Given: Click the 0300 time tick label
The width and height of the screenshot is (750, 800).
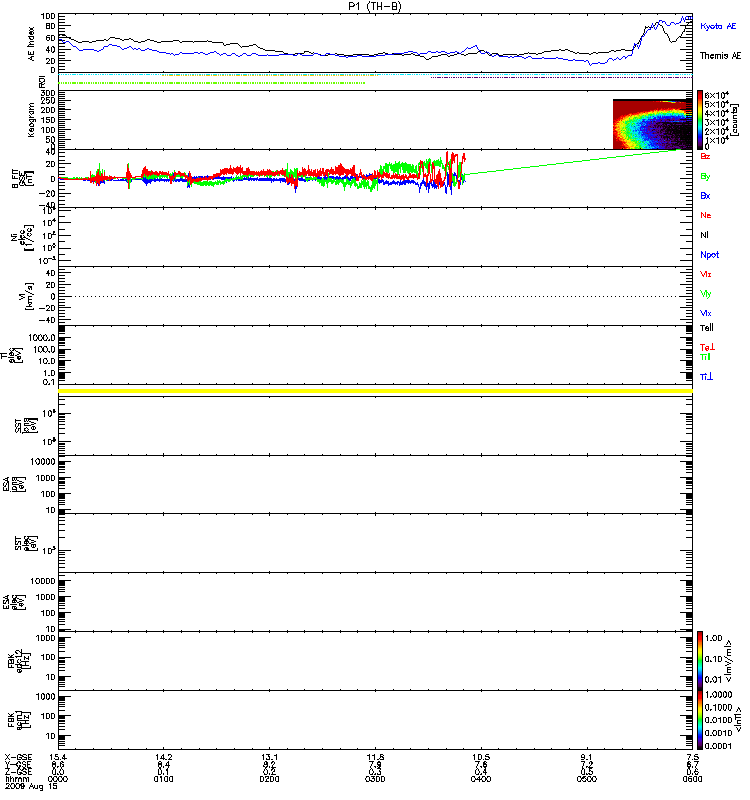Looking at the screenshot, I should (x=375, y=779).
